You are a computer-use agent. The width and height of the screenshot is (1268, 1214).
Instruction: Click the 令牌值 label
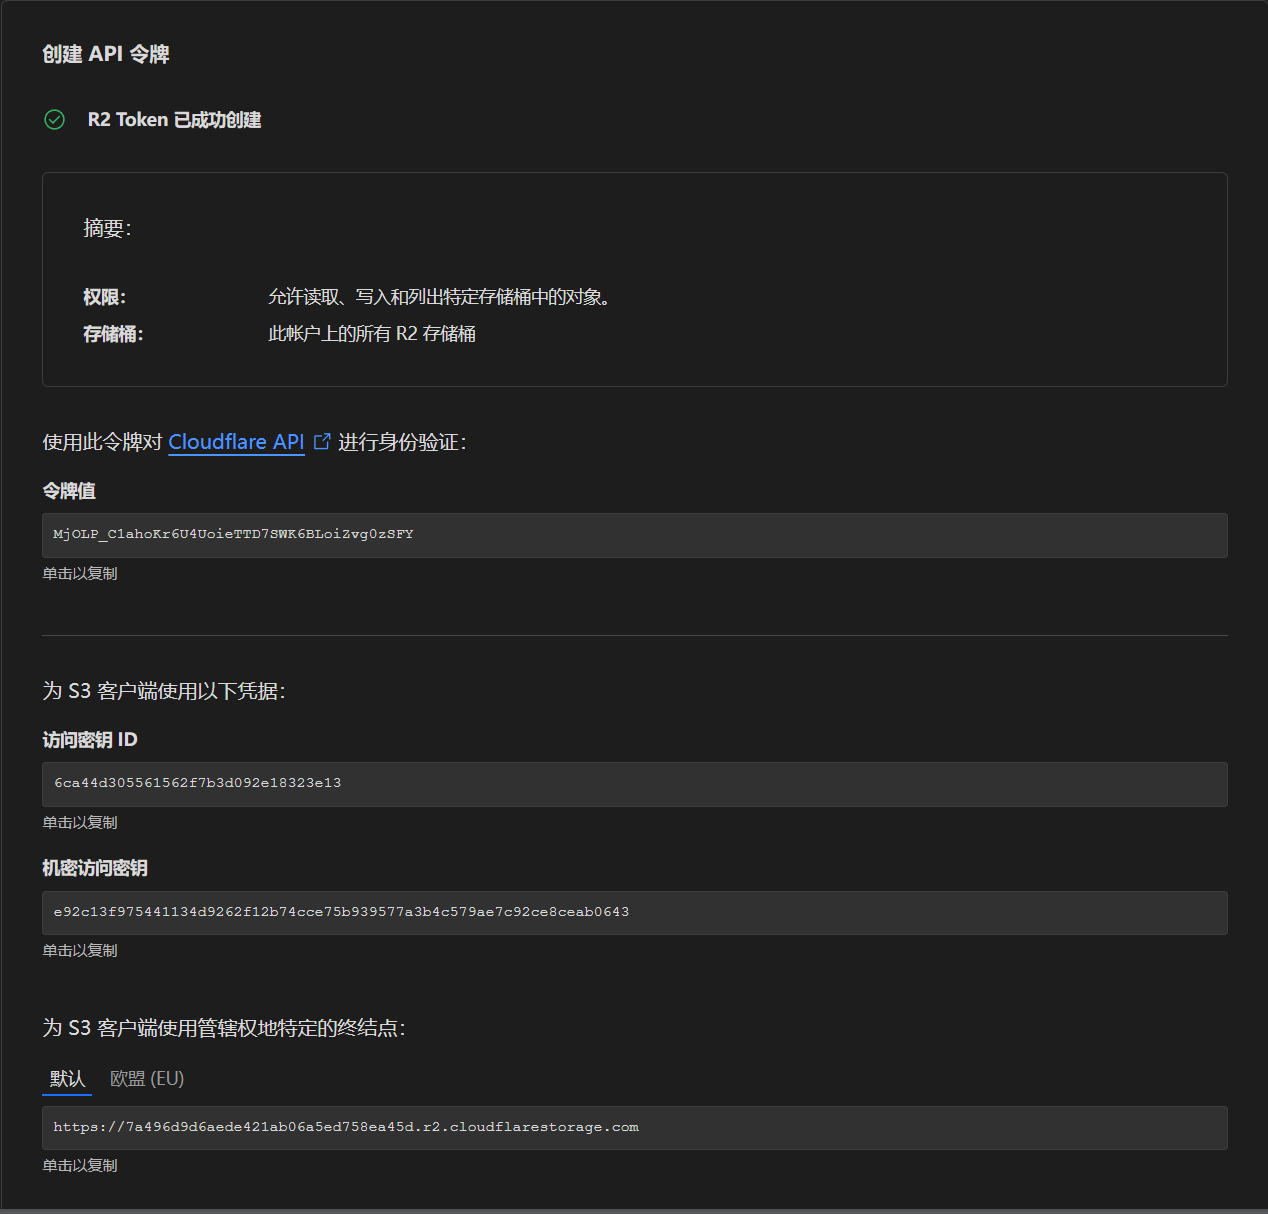coord(69,491)
